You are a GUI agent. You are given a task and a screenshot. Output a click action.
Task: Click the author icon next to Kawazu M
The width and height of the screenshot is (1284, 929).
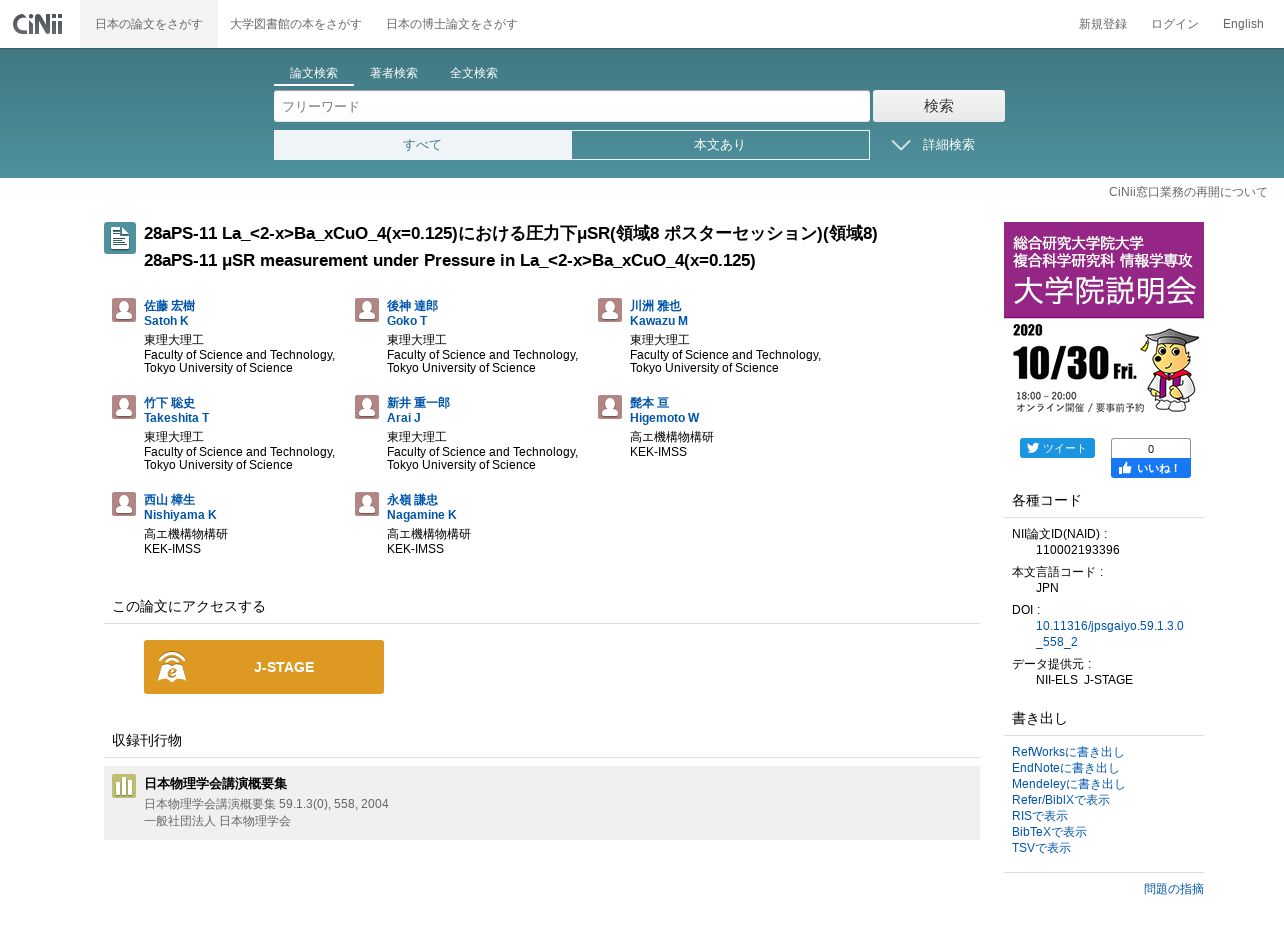[x=610, y=310]
